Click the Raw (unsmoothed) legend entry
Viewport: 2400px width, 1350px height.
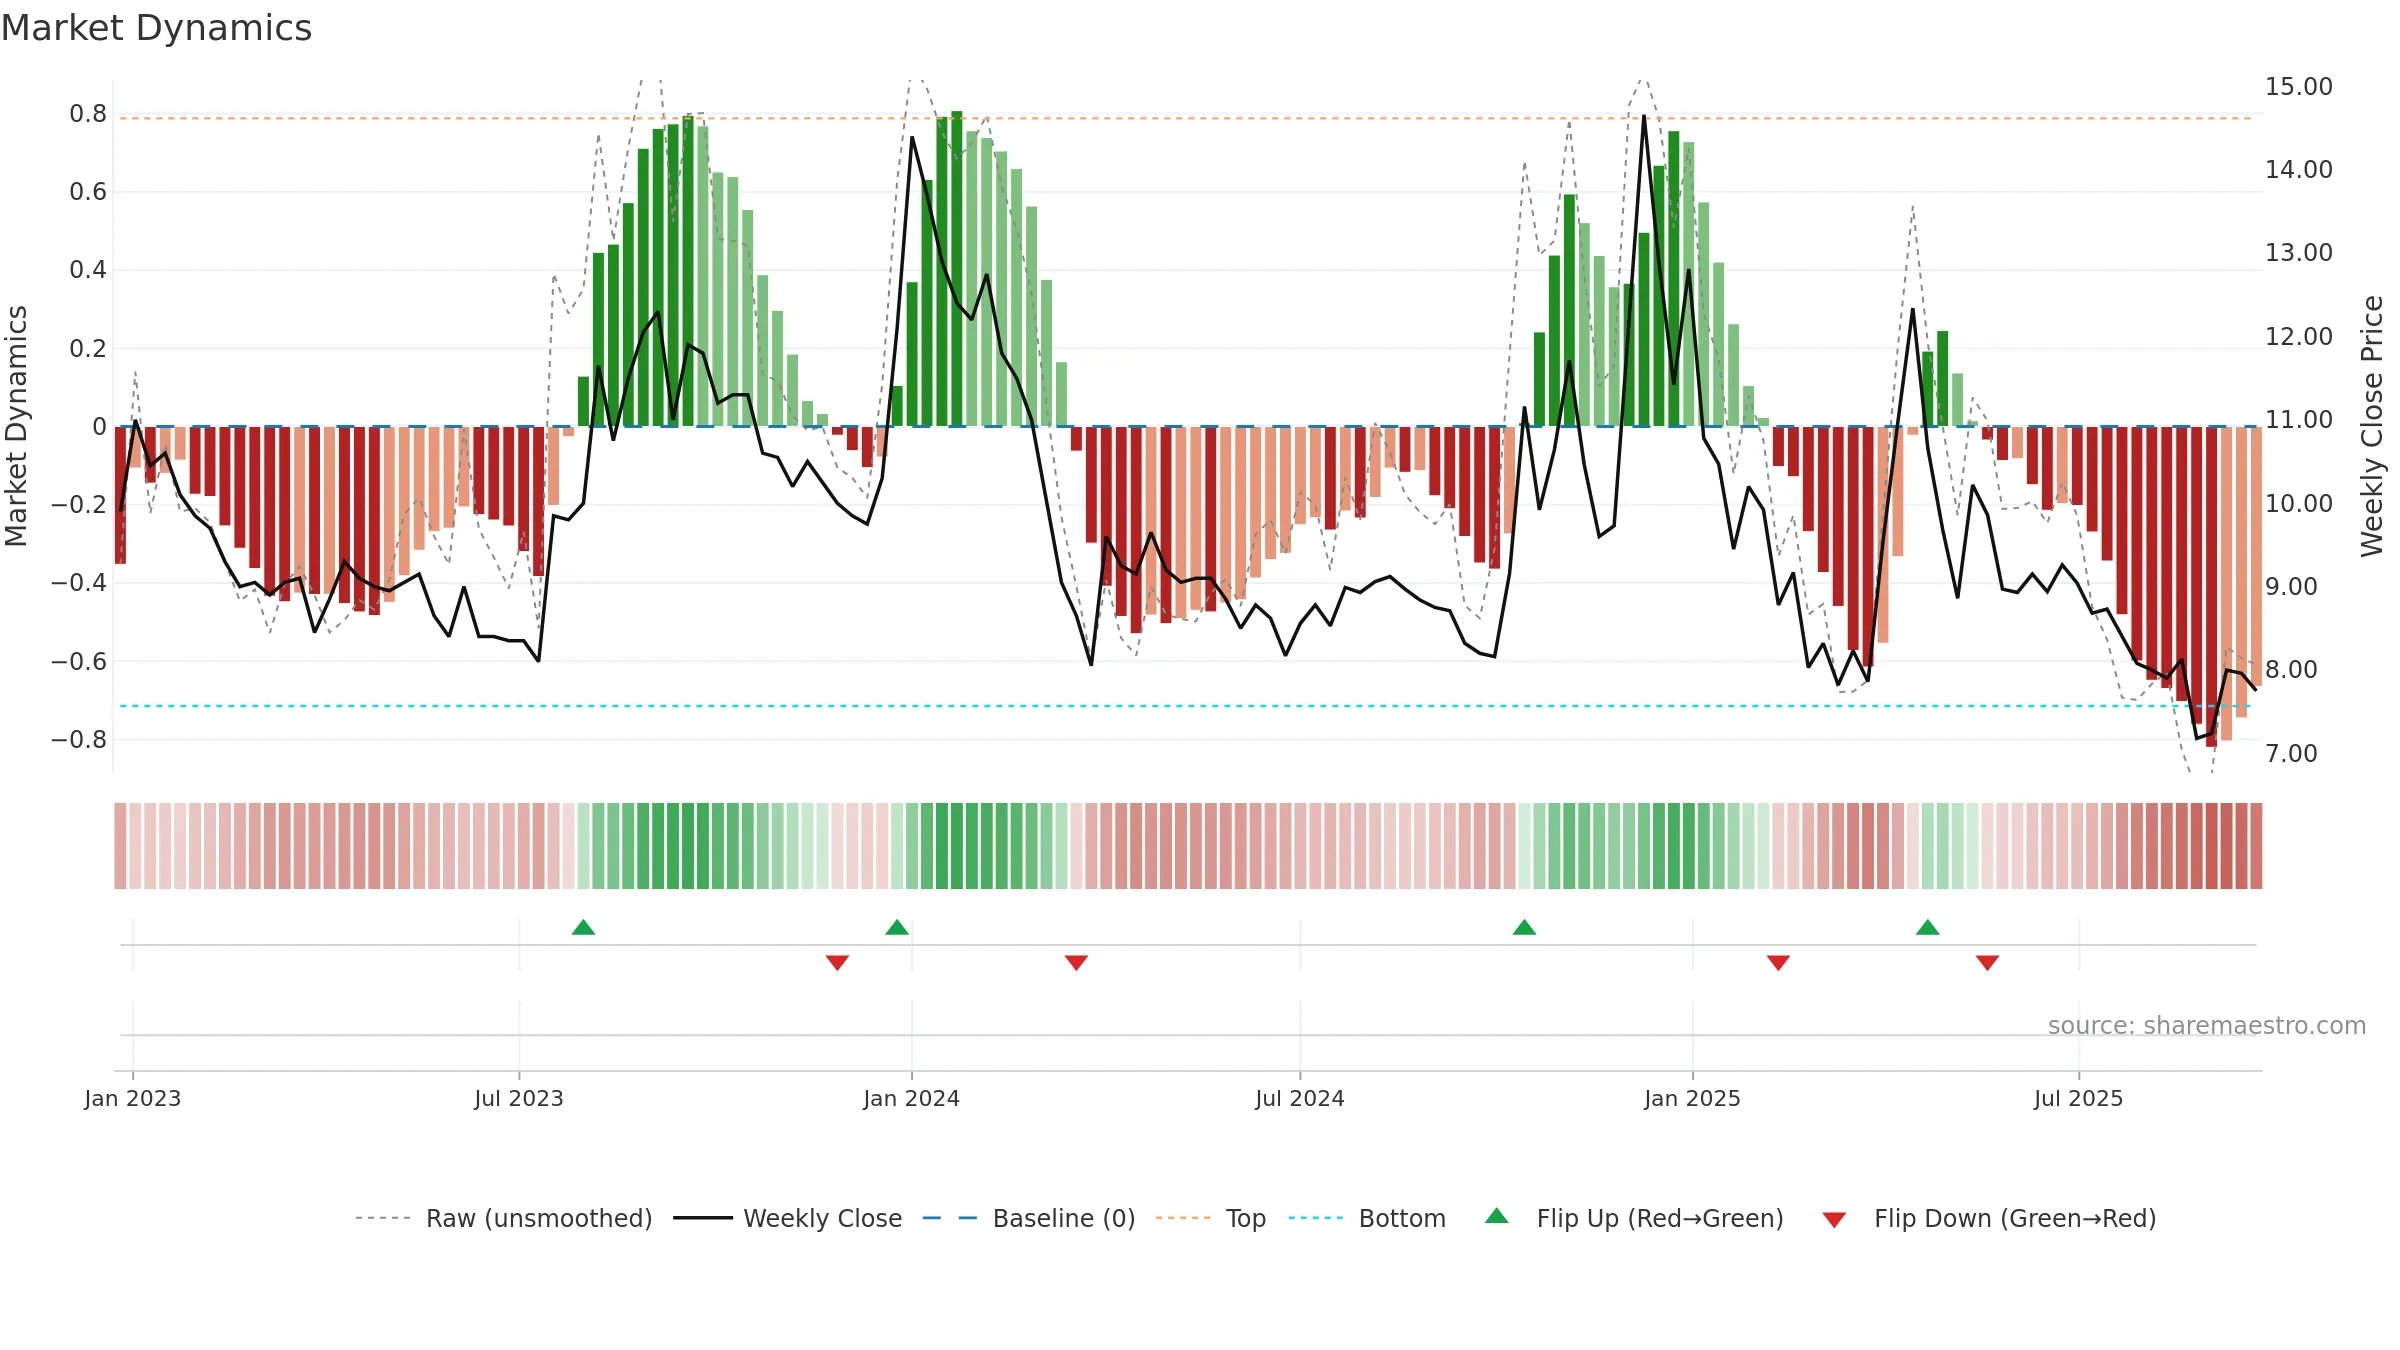click(x=503, y=1218)
